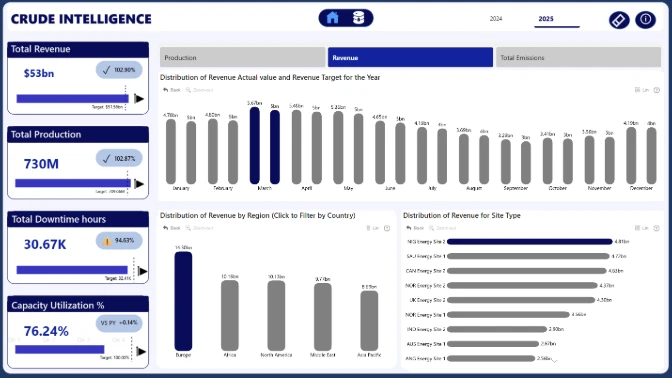Open the database page icon
This screenshot has height=378, width=672.
[x=358, y=18]
